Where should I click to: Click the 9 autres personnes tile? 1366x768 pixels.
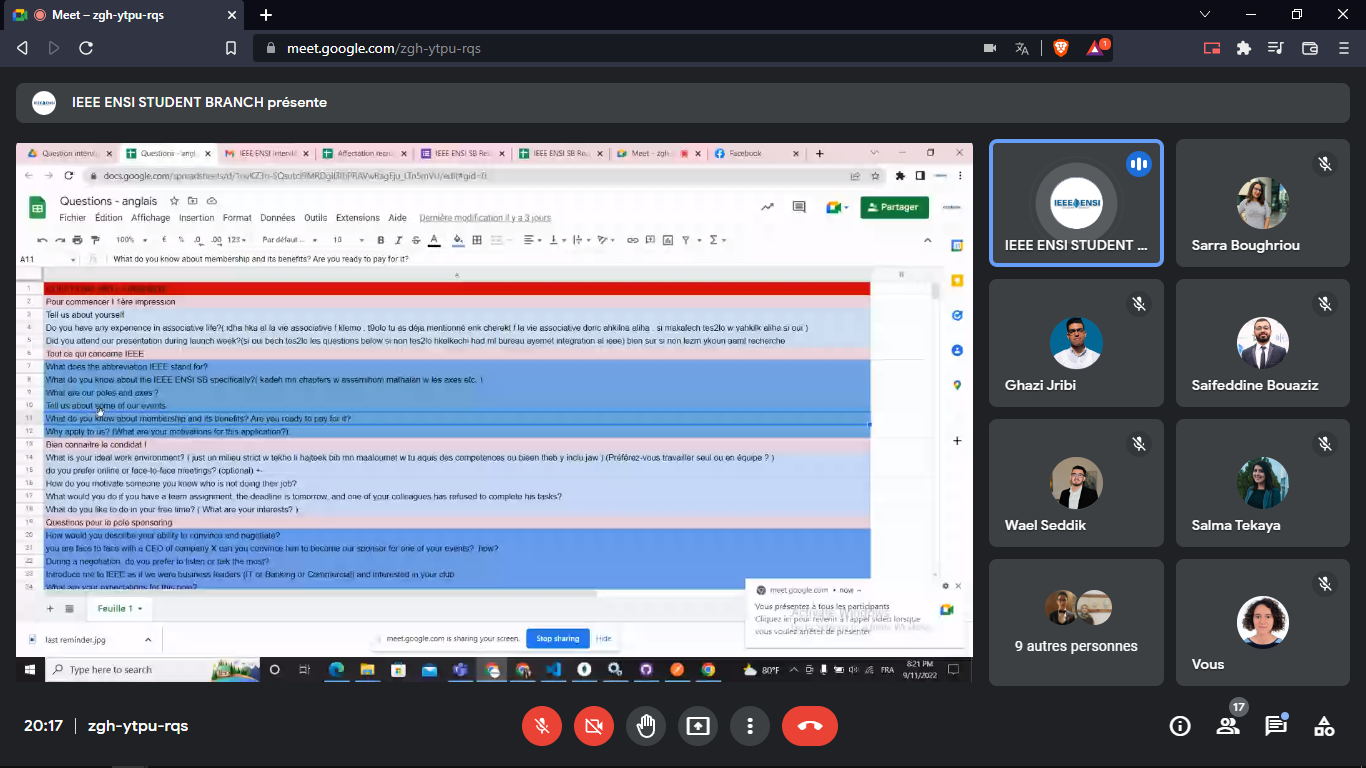1076,622
